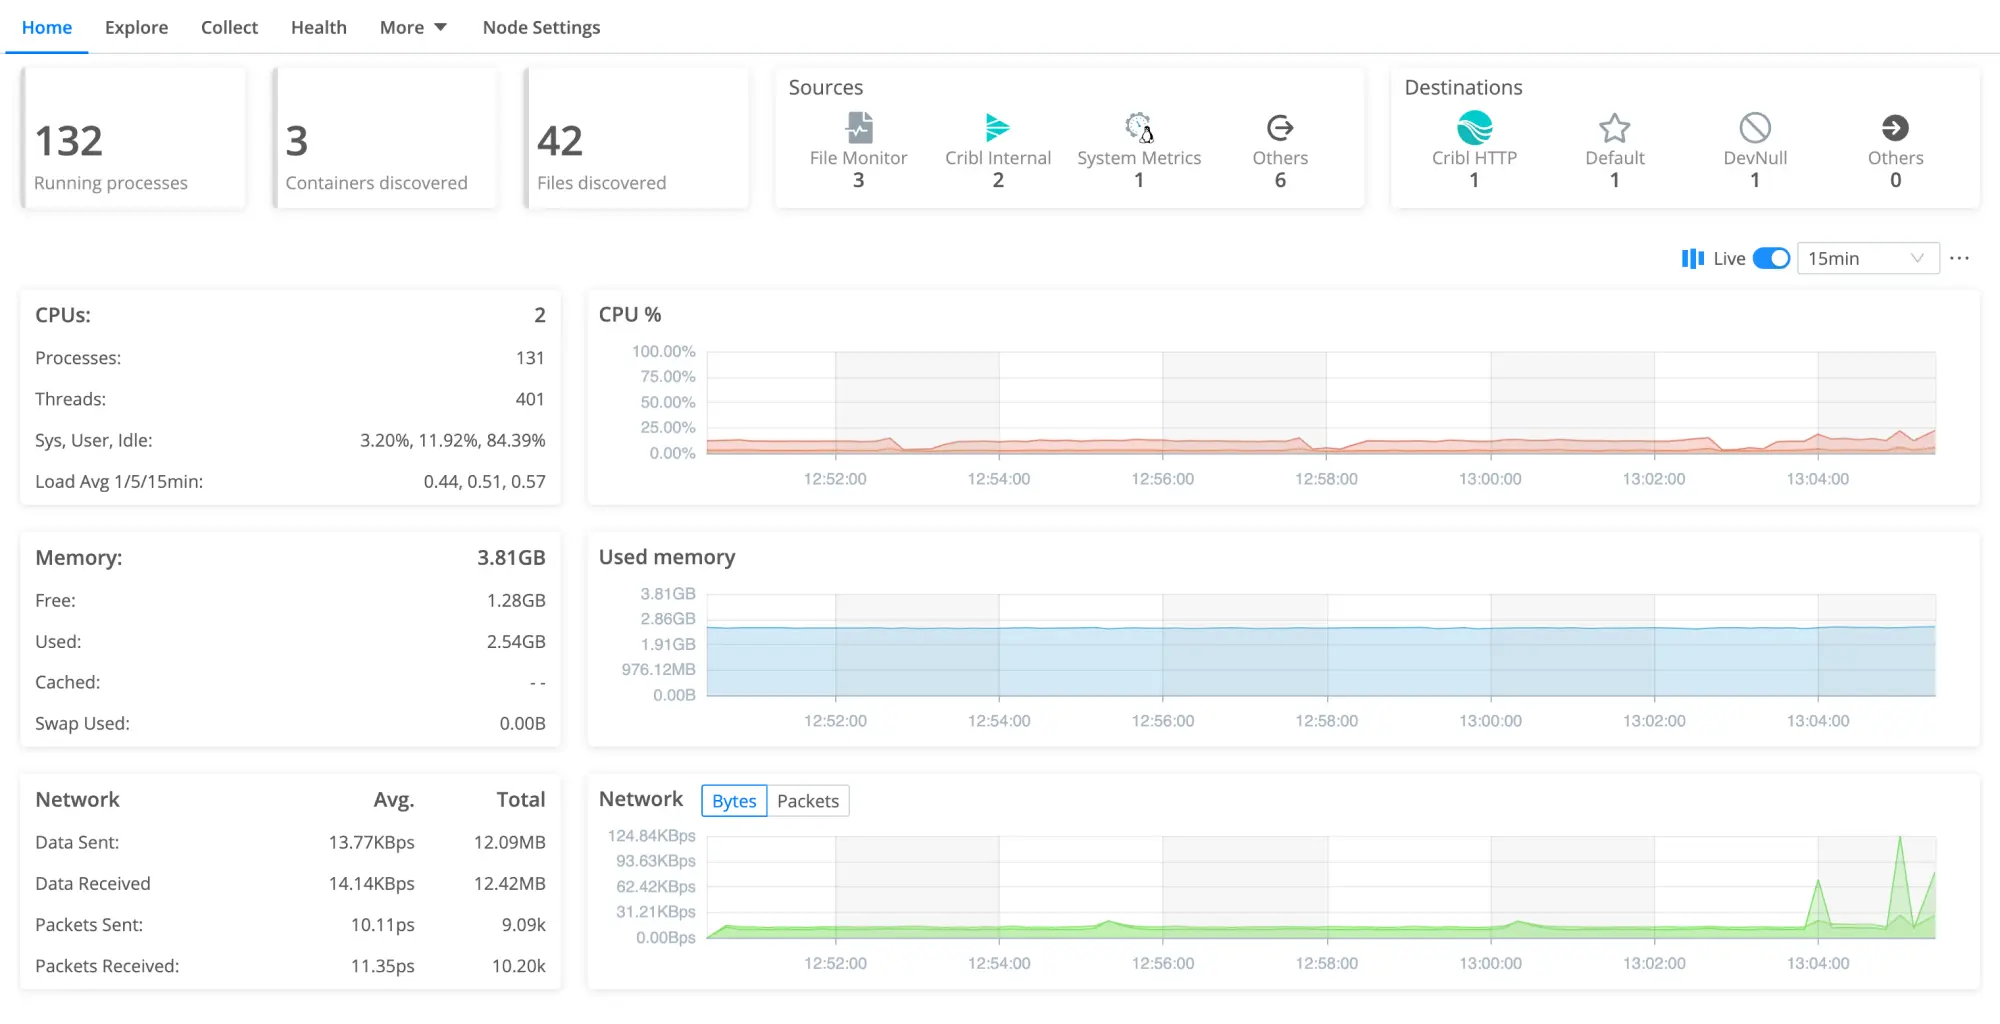Expand the More menu in navigation
Image resolution: width=2000 pixels, height=1024 pixels.
coord(413,28)
